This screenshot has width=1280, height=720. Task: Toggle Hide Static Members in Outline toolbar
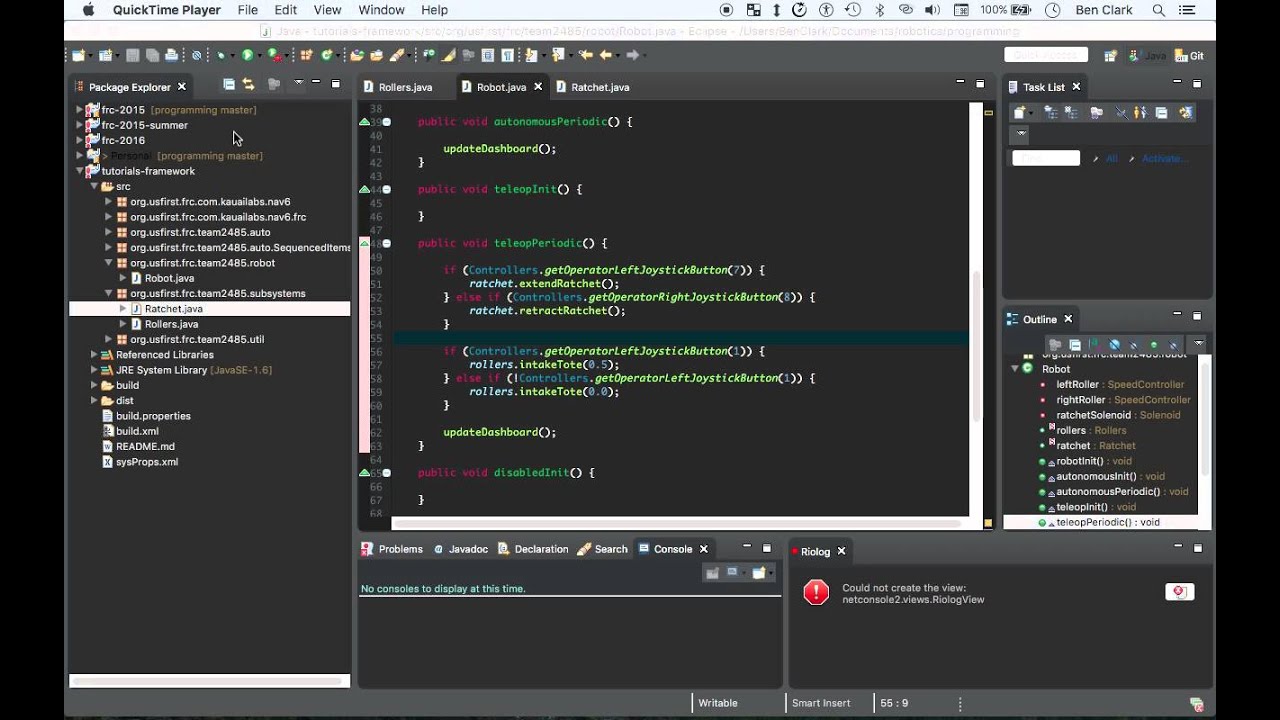(1133, 345)
